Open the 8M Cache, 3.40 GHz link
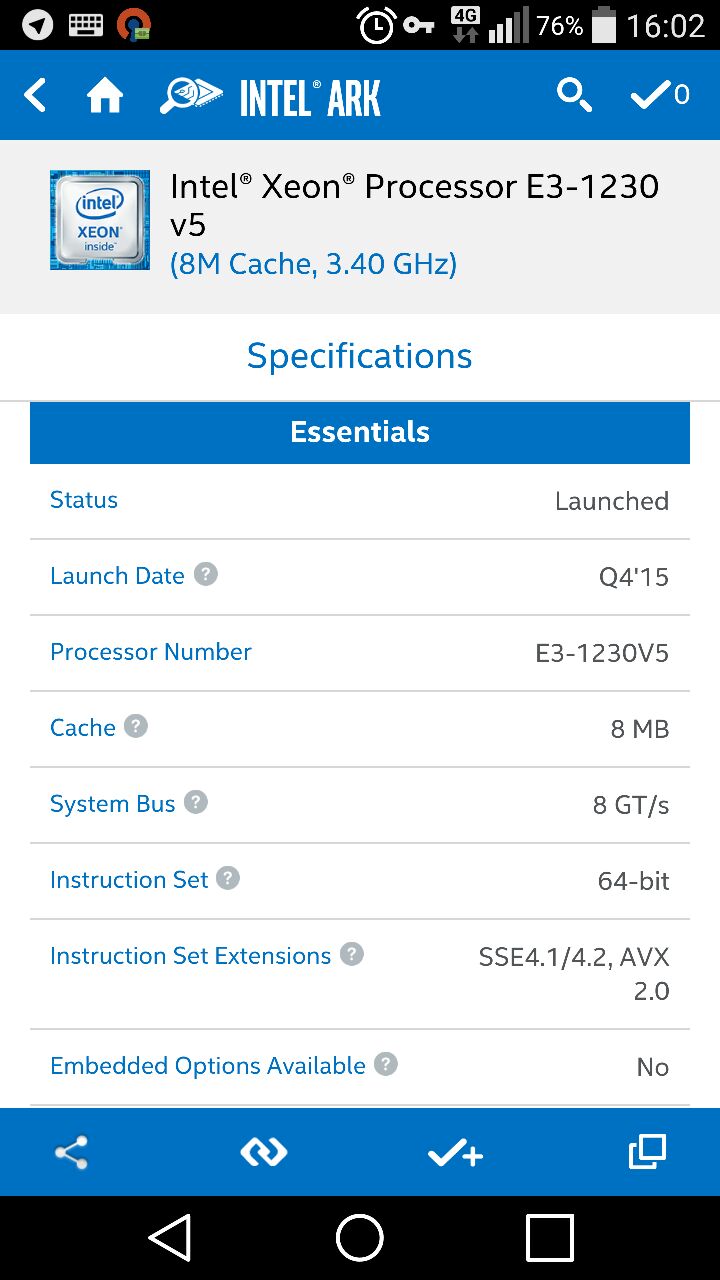Screen dimensions: 720x1280 [313, 264]
